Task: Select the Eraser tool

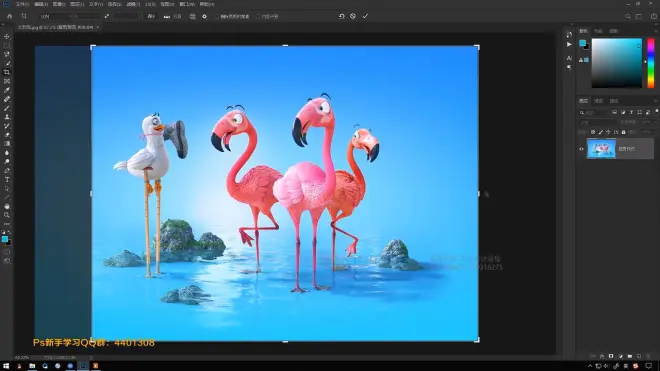Action: click(7, 135)
